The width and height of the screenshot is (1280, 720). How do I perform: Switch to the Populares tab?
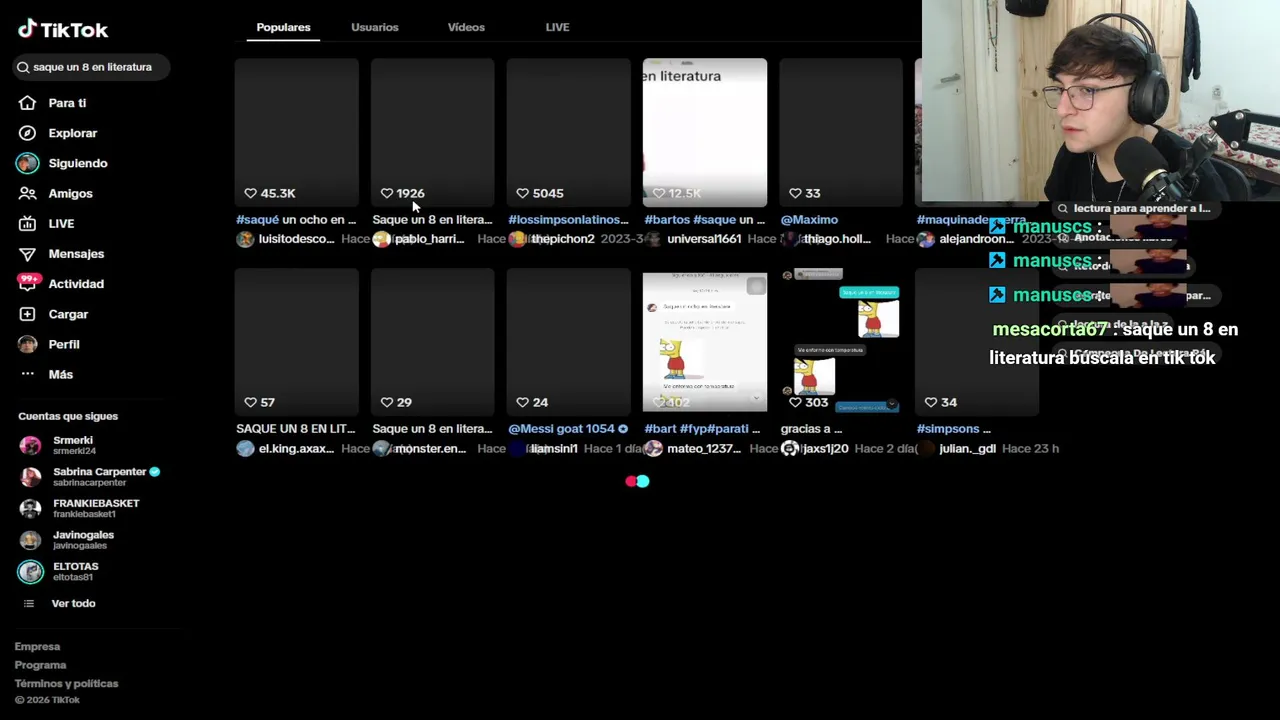pos(283,27)
